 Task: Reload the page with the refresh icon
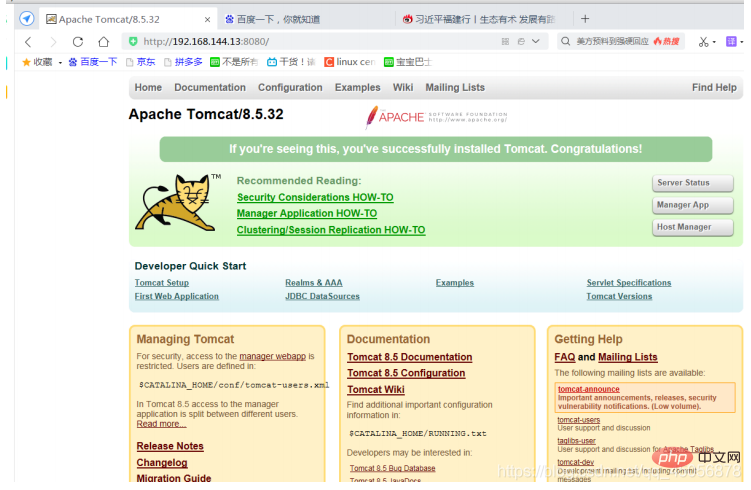pyautogui.click(x=78, y=42)
